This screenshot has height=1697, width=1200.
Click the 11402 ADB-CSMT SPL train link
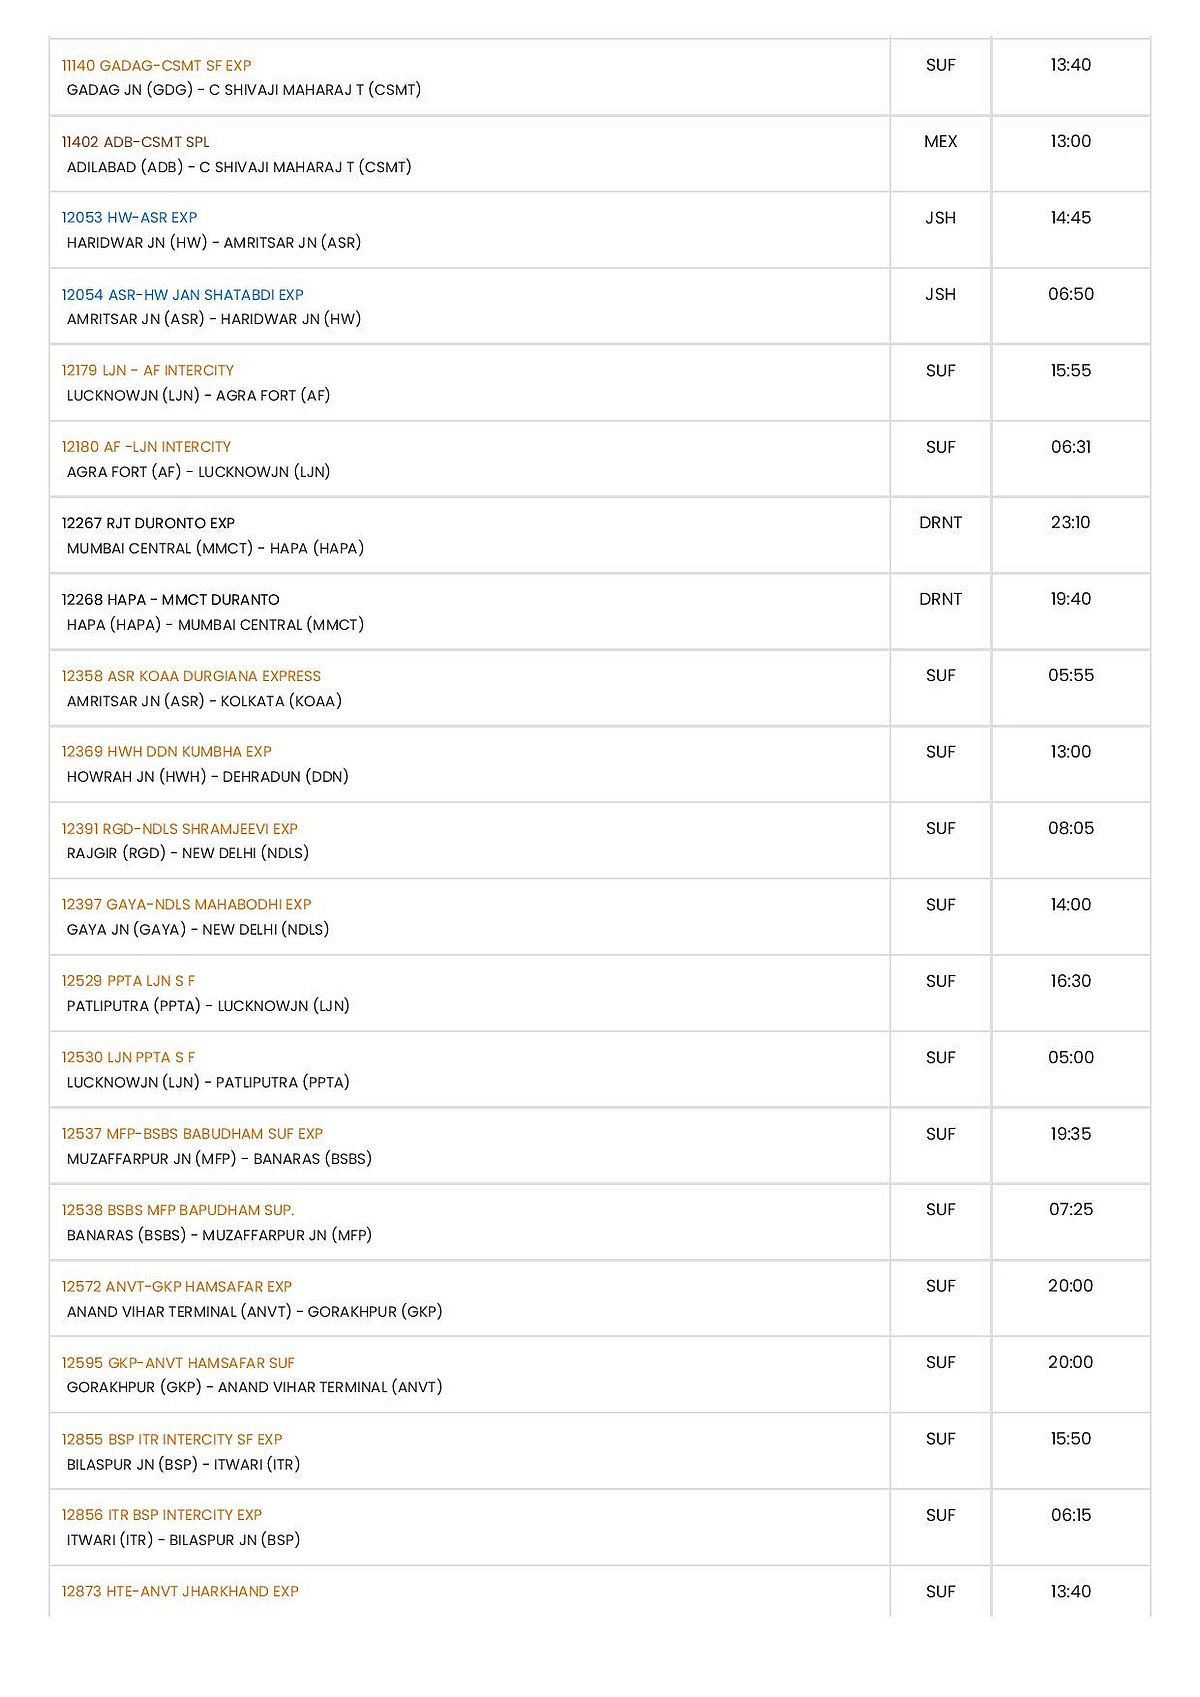click(x=135, y=142)
